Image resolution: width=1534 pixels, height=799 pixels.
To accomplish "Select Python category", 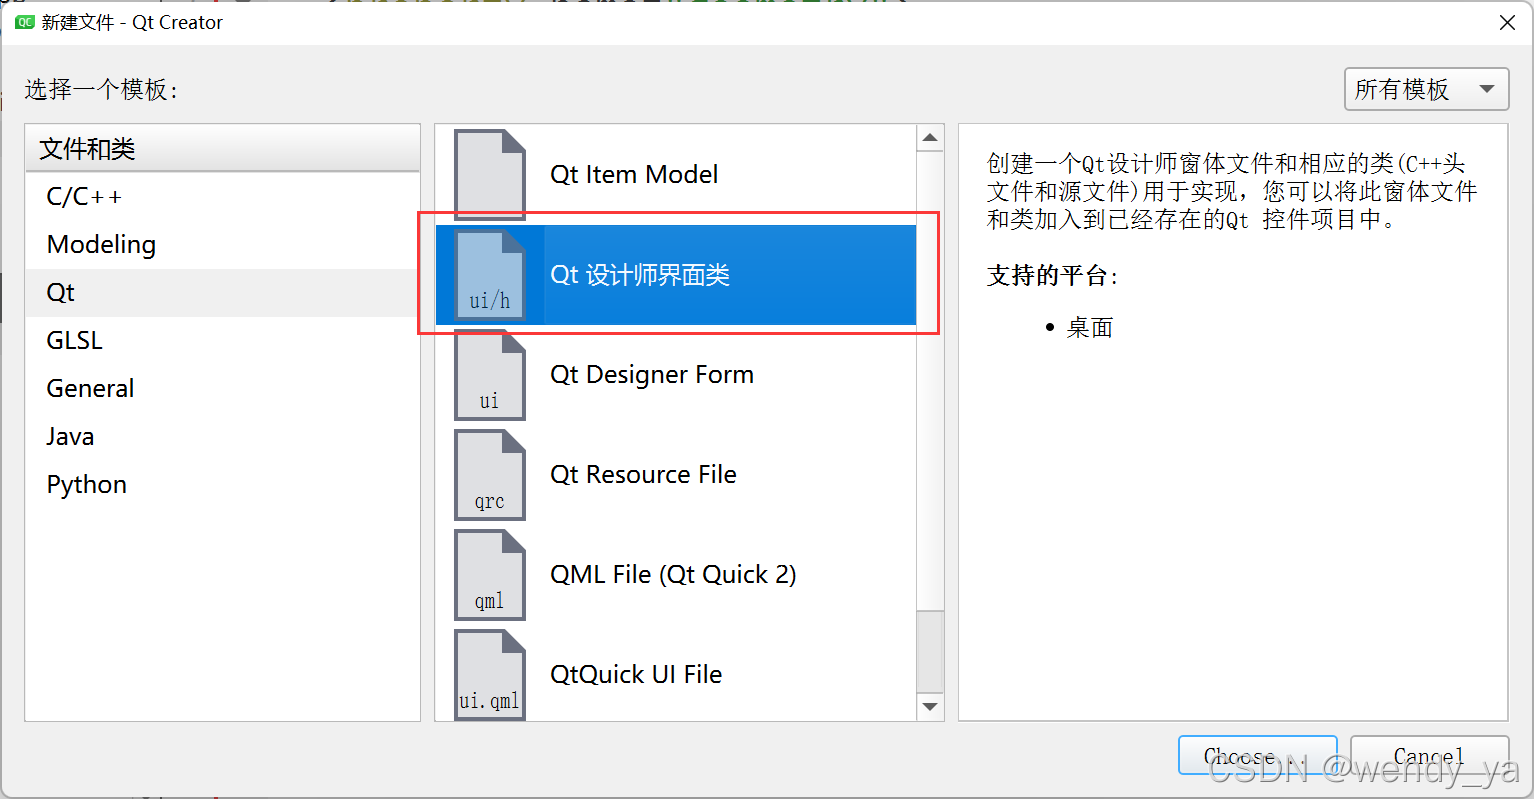I will (222, 484).
